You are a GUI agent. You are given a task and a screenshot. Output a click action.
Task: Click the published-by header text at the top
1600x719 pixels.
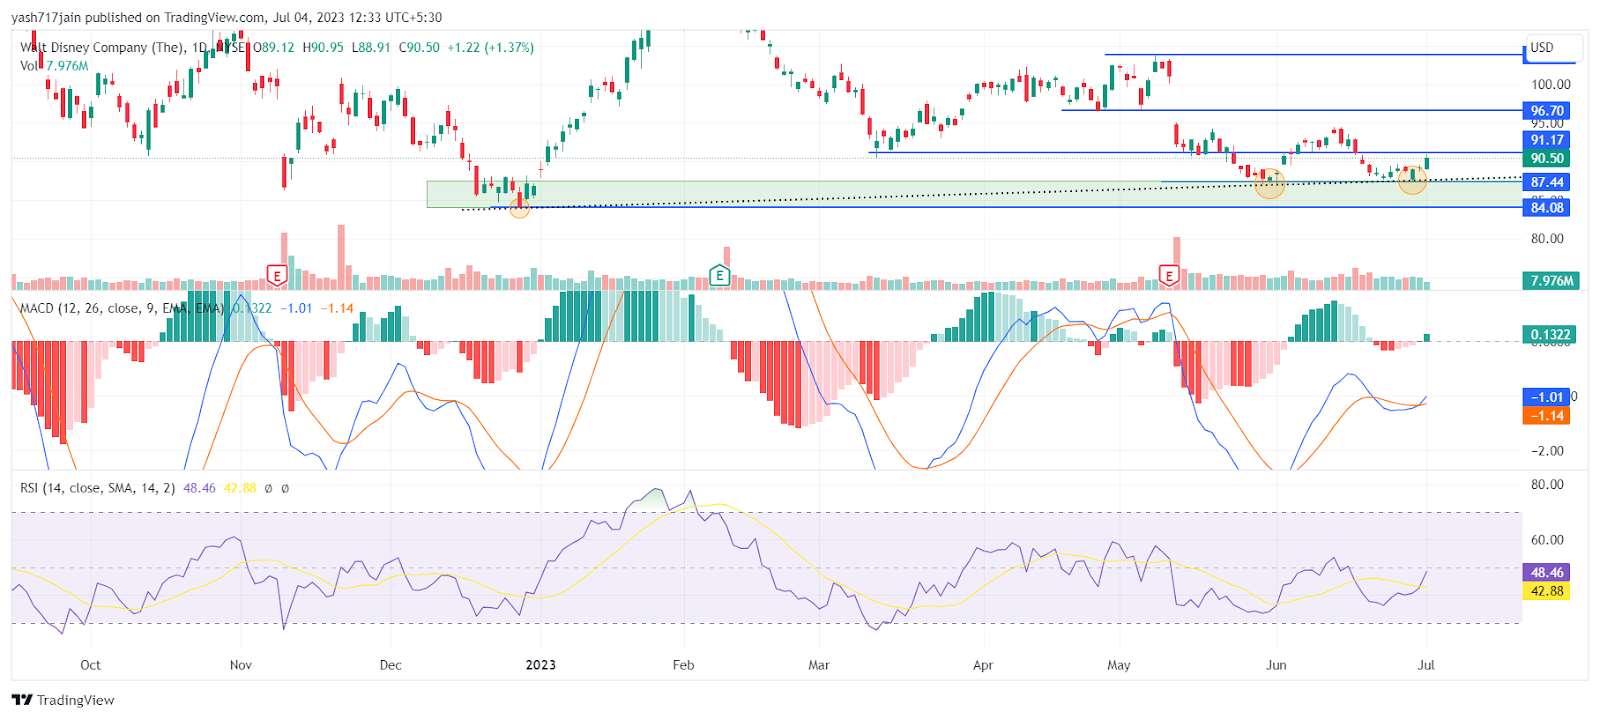coord(226,17)
